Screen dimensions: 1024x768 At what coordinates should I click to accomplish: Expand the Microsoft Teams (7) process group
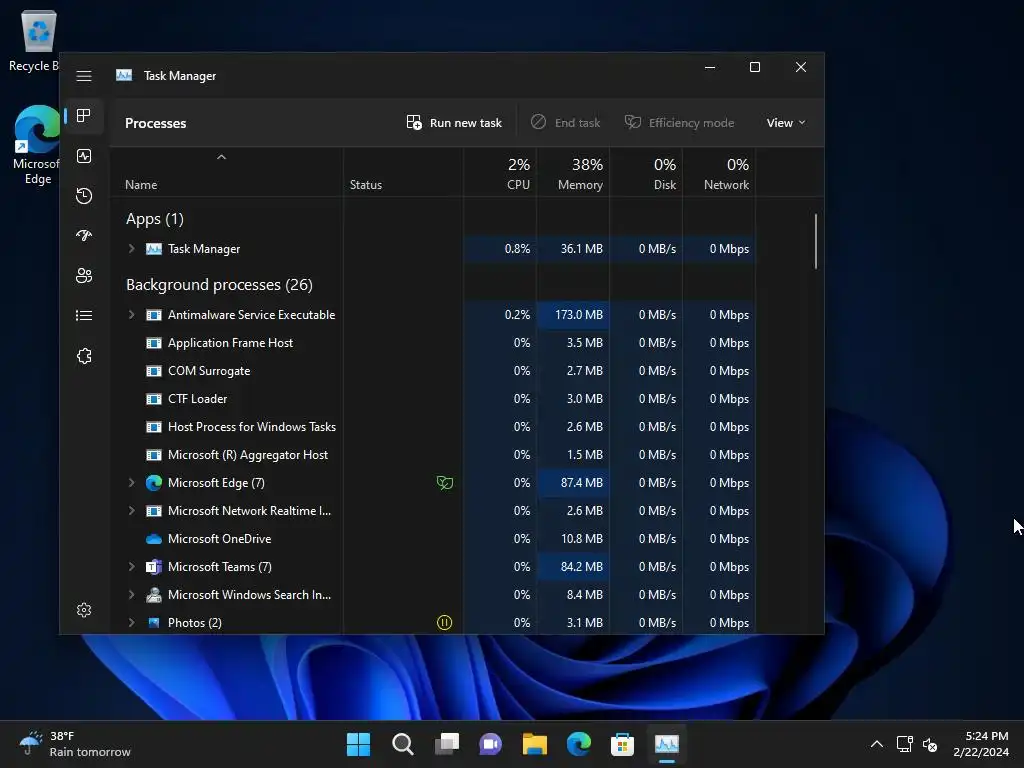click(131, 567)
